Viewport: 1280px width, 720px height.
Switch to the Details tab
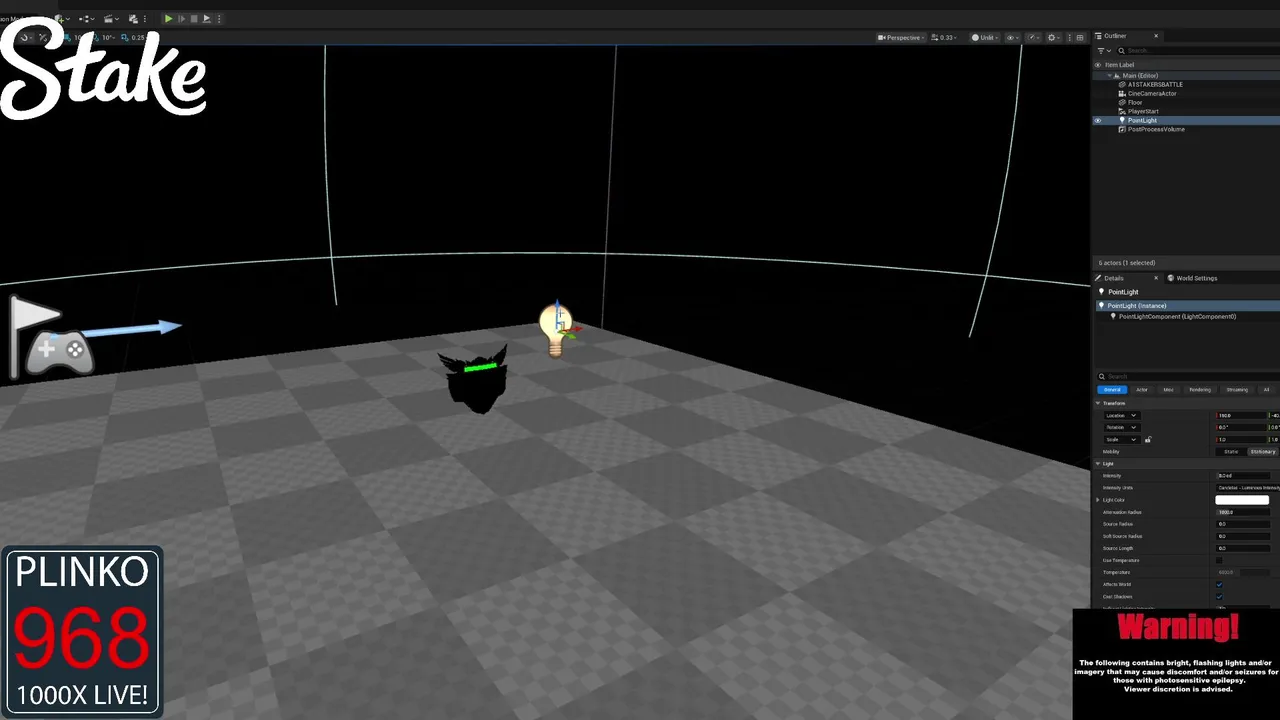(x=1114, y=278)
